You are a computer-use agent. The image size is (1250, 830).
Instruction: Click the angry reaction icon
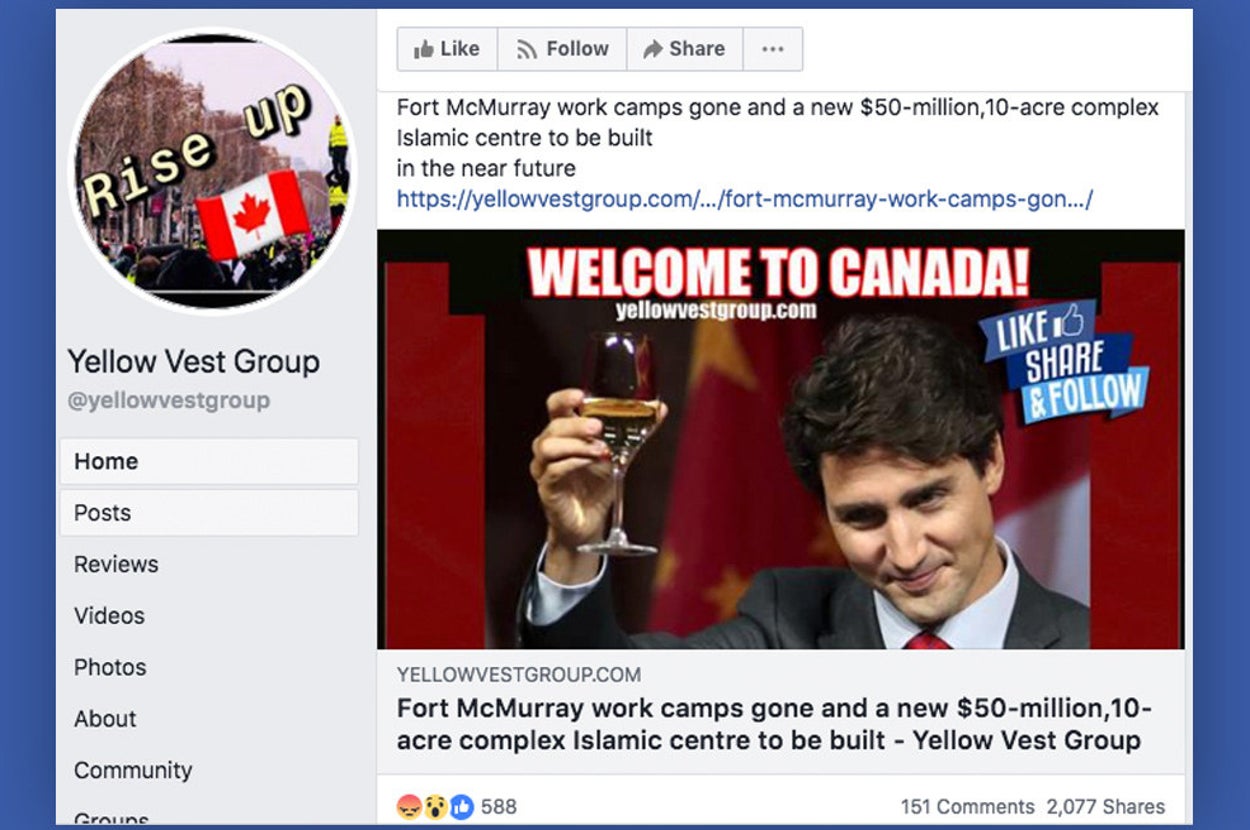pyautogui.click(x=409, y=807)
